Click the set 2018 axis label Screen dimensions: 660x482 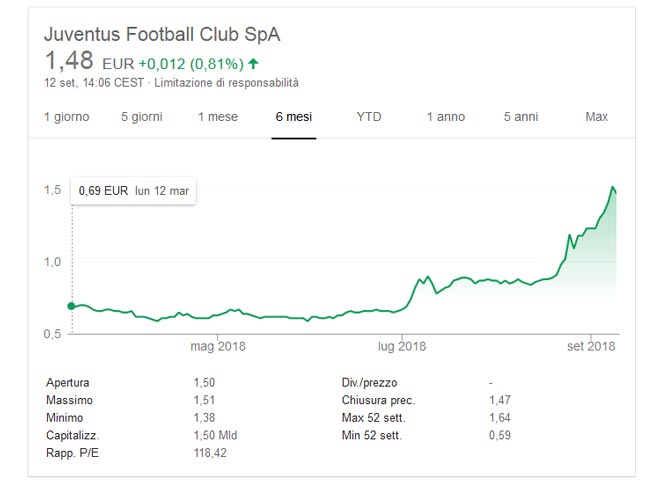pyautogui.click(x=590, y=347)
